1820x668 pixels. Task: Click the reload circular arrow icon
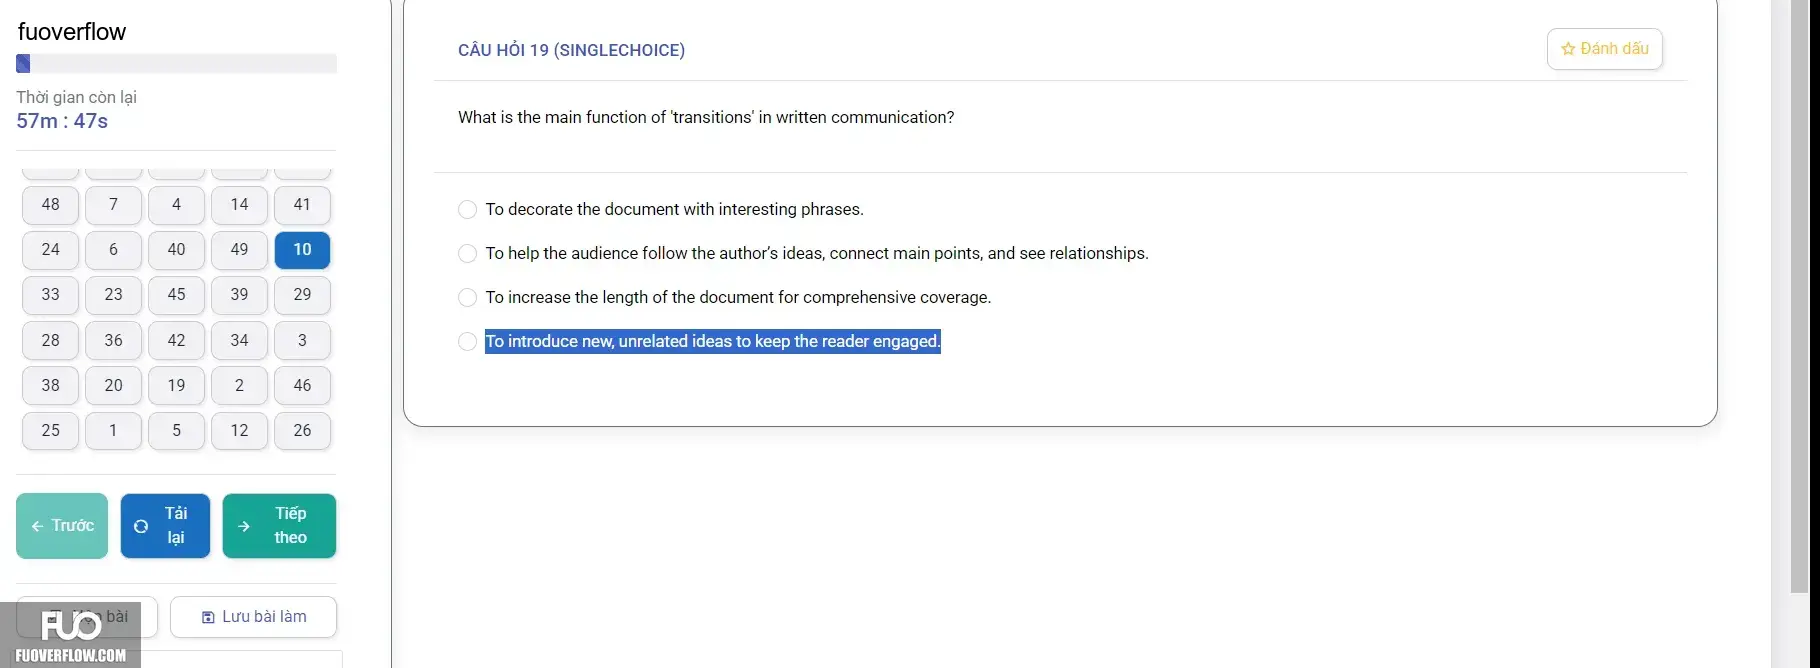click(x=141, y=526)
